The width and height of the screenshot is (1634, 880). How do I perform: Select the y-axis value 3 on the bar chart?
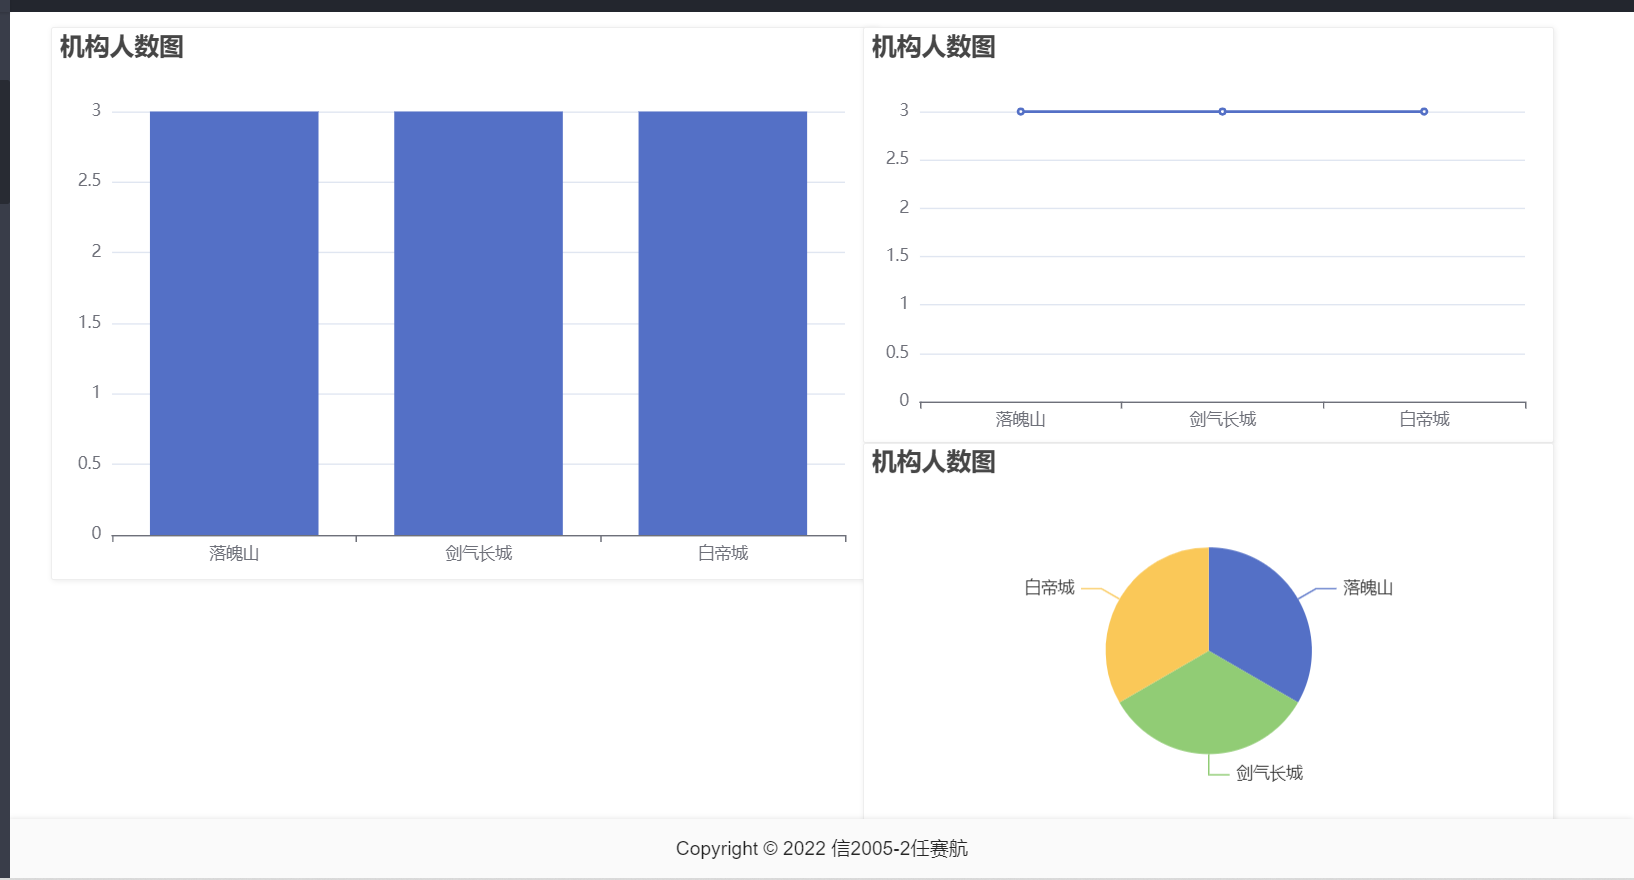tap(96, 110)
